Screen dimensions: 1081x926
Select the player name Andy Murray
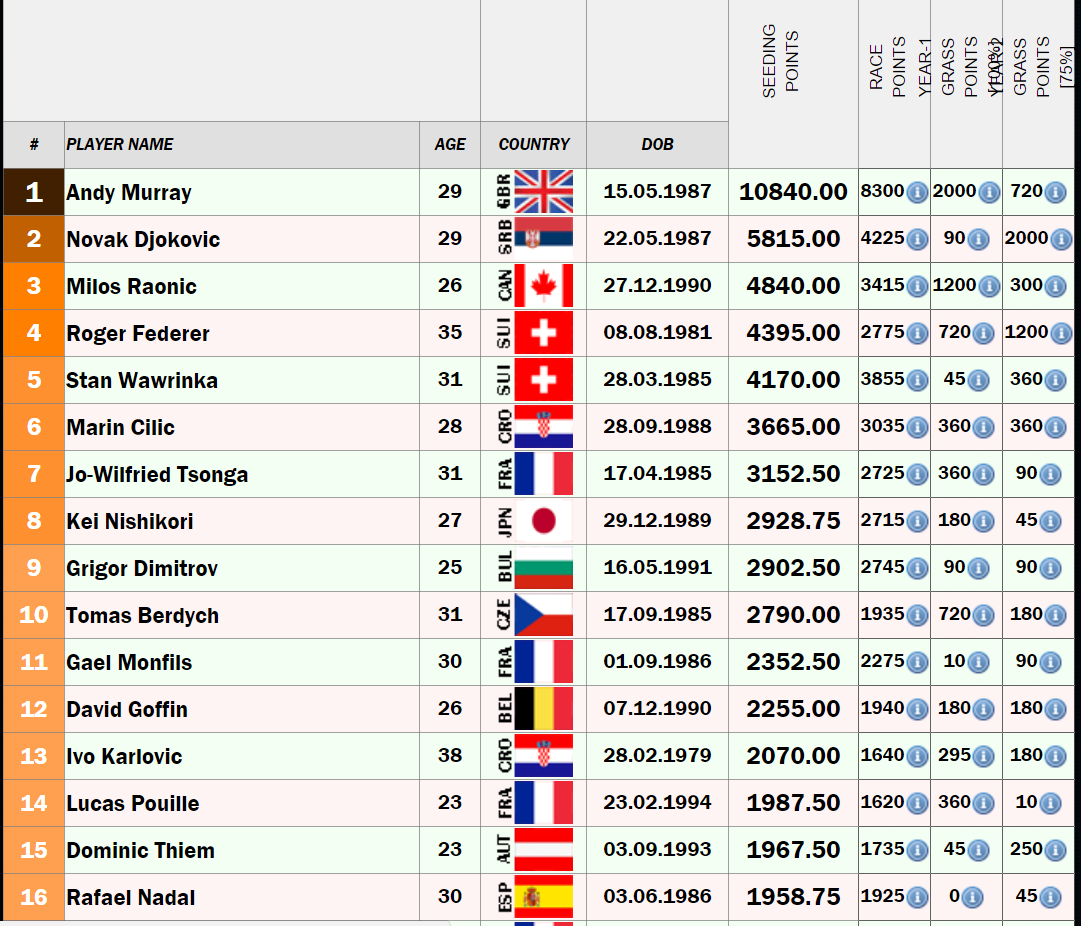click(x=129, y=192)
